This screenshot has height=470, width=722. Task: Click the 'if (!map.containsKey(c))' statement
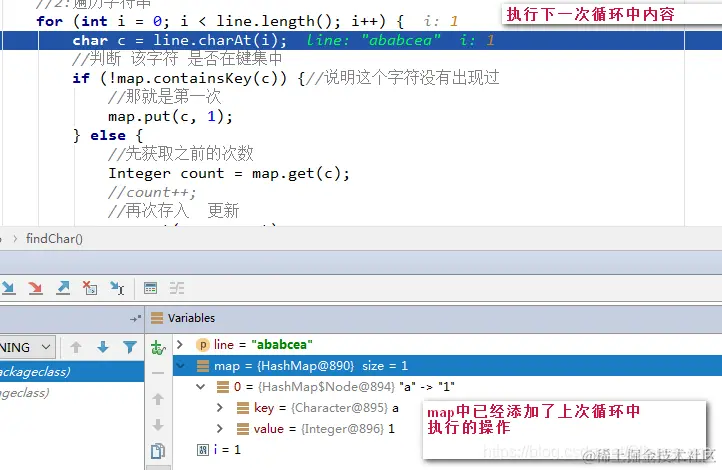180,78
